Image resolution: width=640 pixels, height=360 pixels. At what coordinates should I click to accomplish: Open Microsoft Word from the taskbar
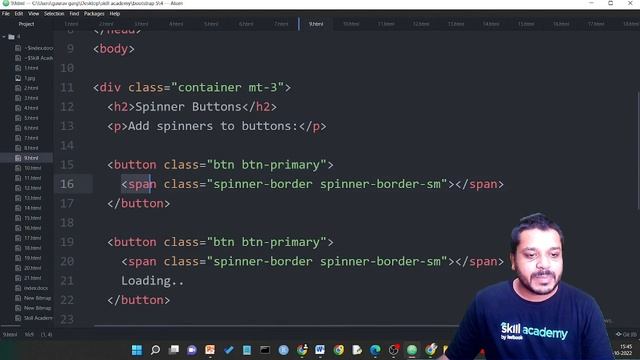click(x=320, y=350)
